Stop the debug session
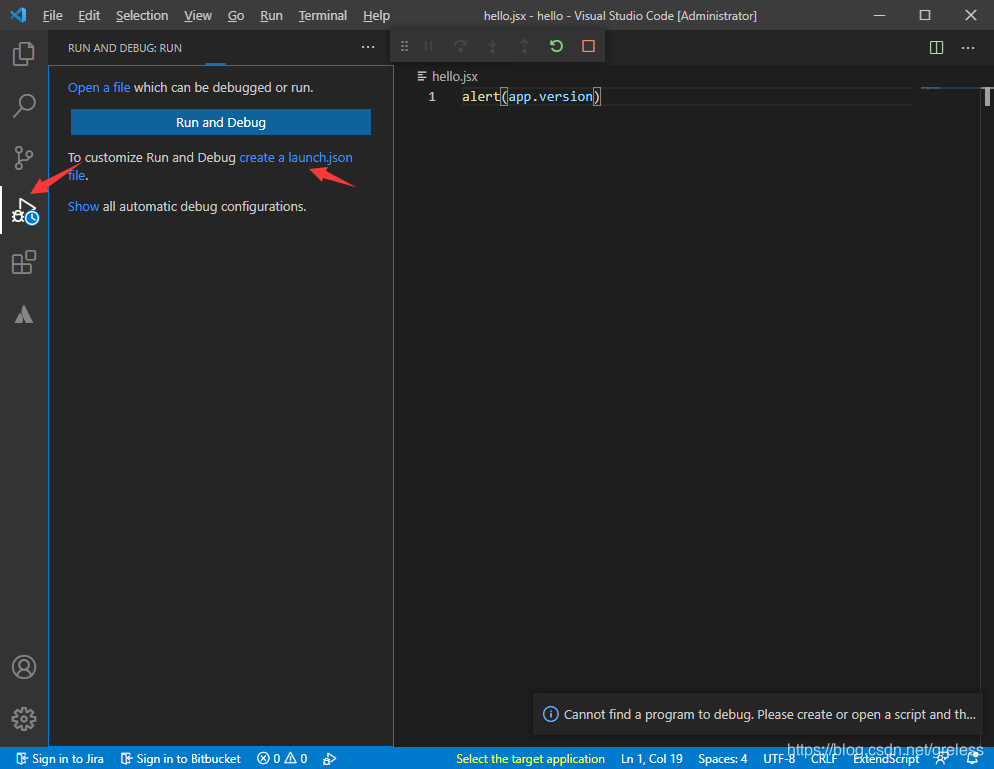 point(588,46)
